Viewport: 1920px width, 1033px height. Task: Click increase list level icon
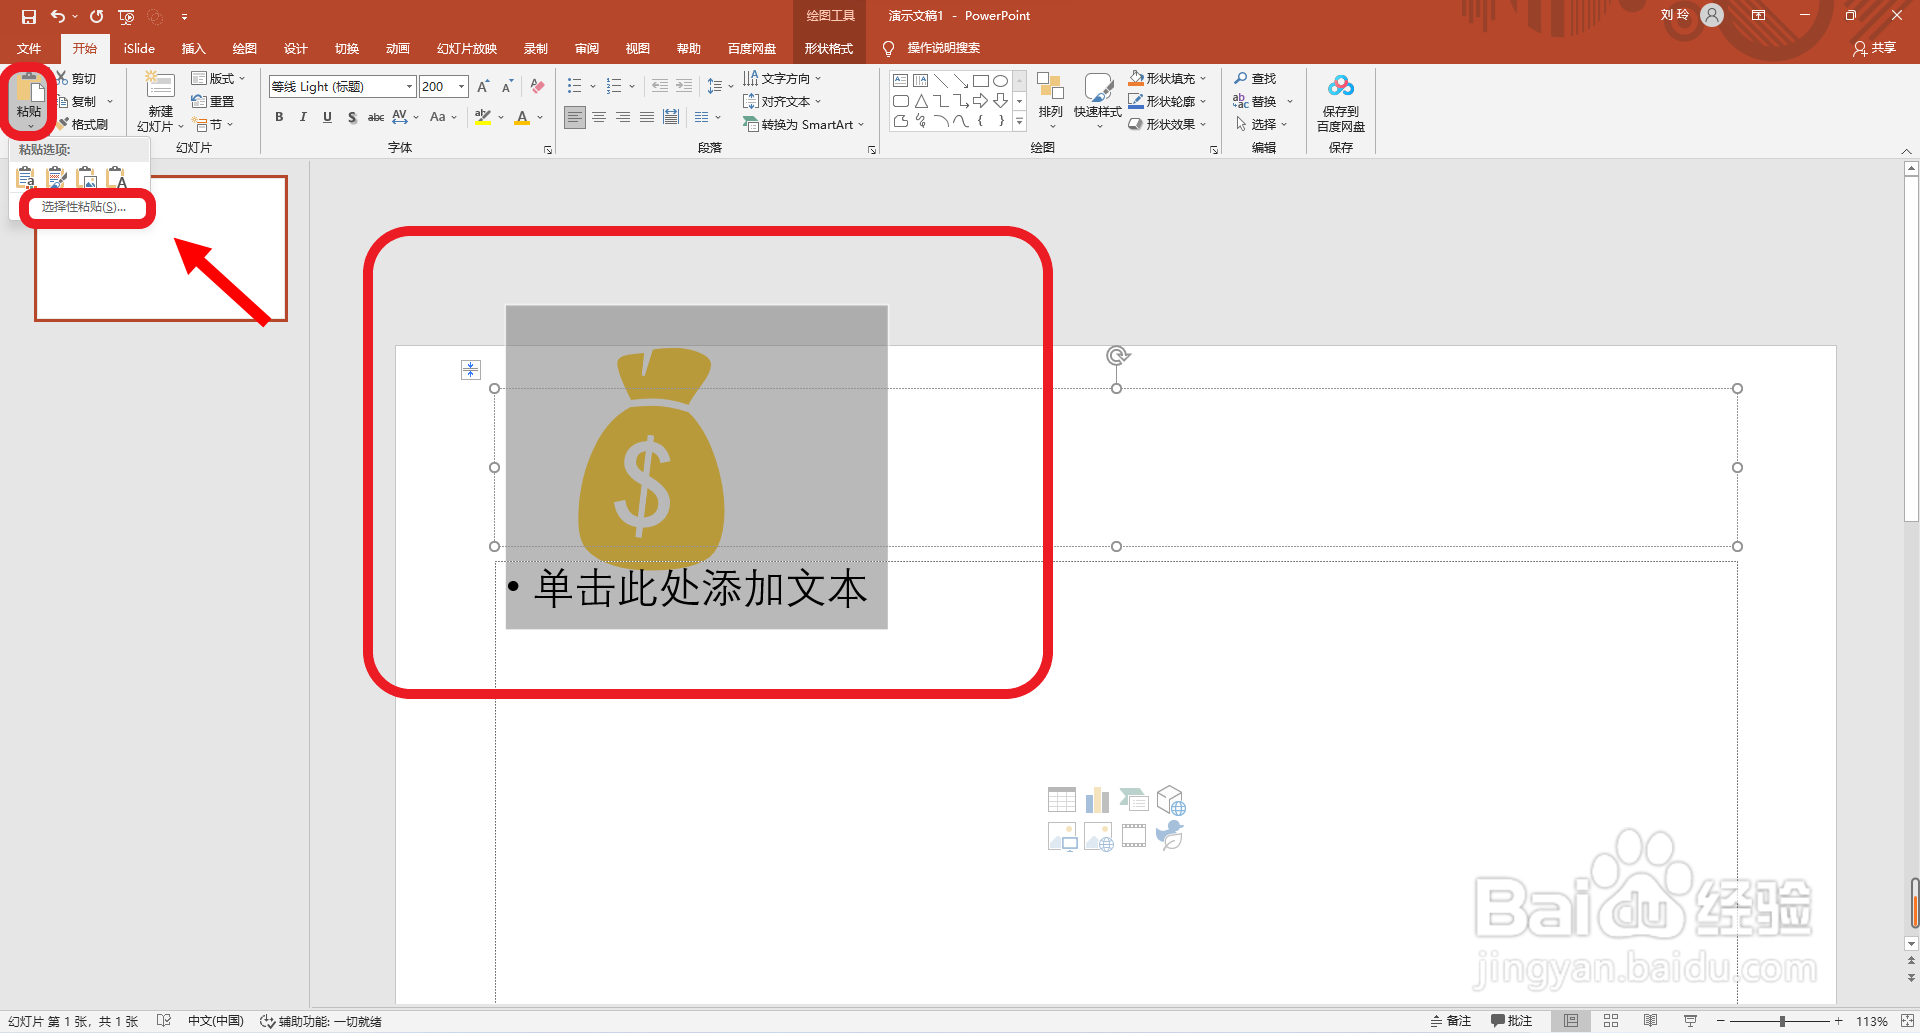[684, 87]
